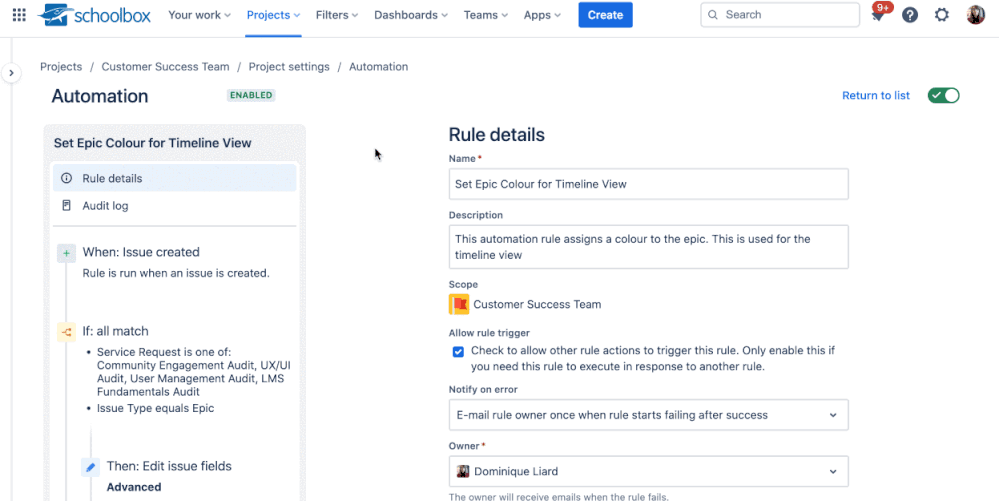Click the Issue created trigger plus icon
999x501 pixels.
coord(66,253)
